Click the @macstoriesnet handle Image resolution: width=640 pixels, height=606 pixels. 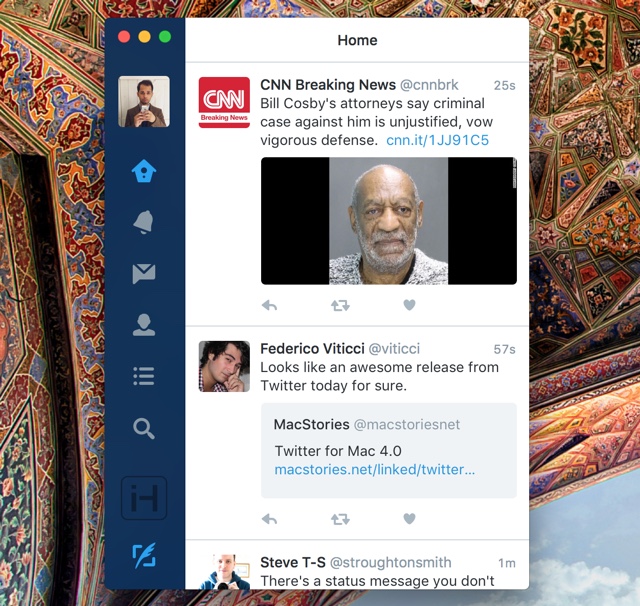click(407, 424)
